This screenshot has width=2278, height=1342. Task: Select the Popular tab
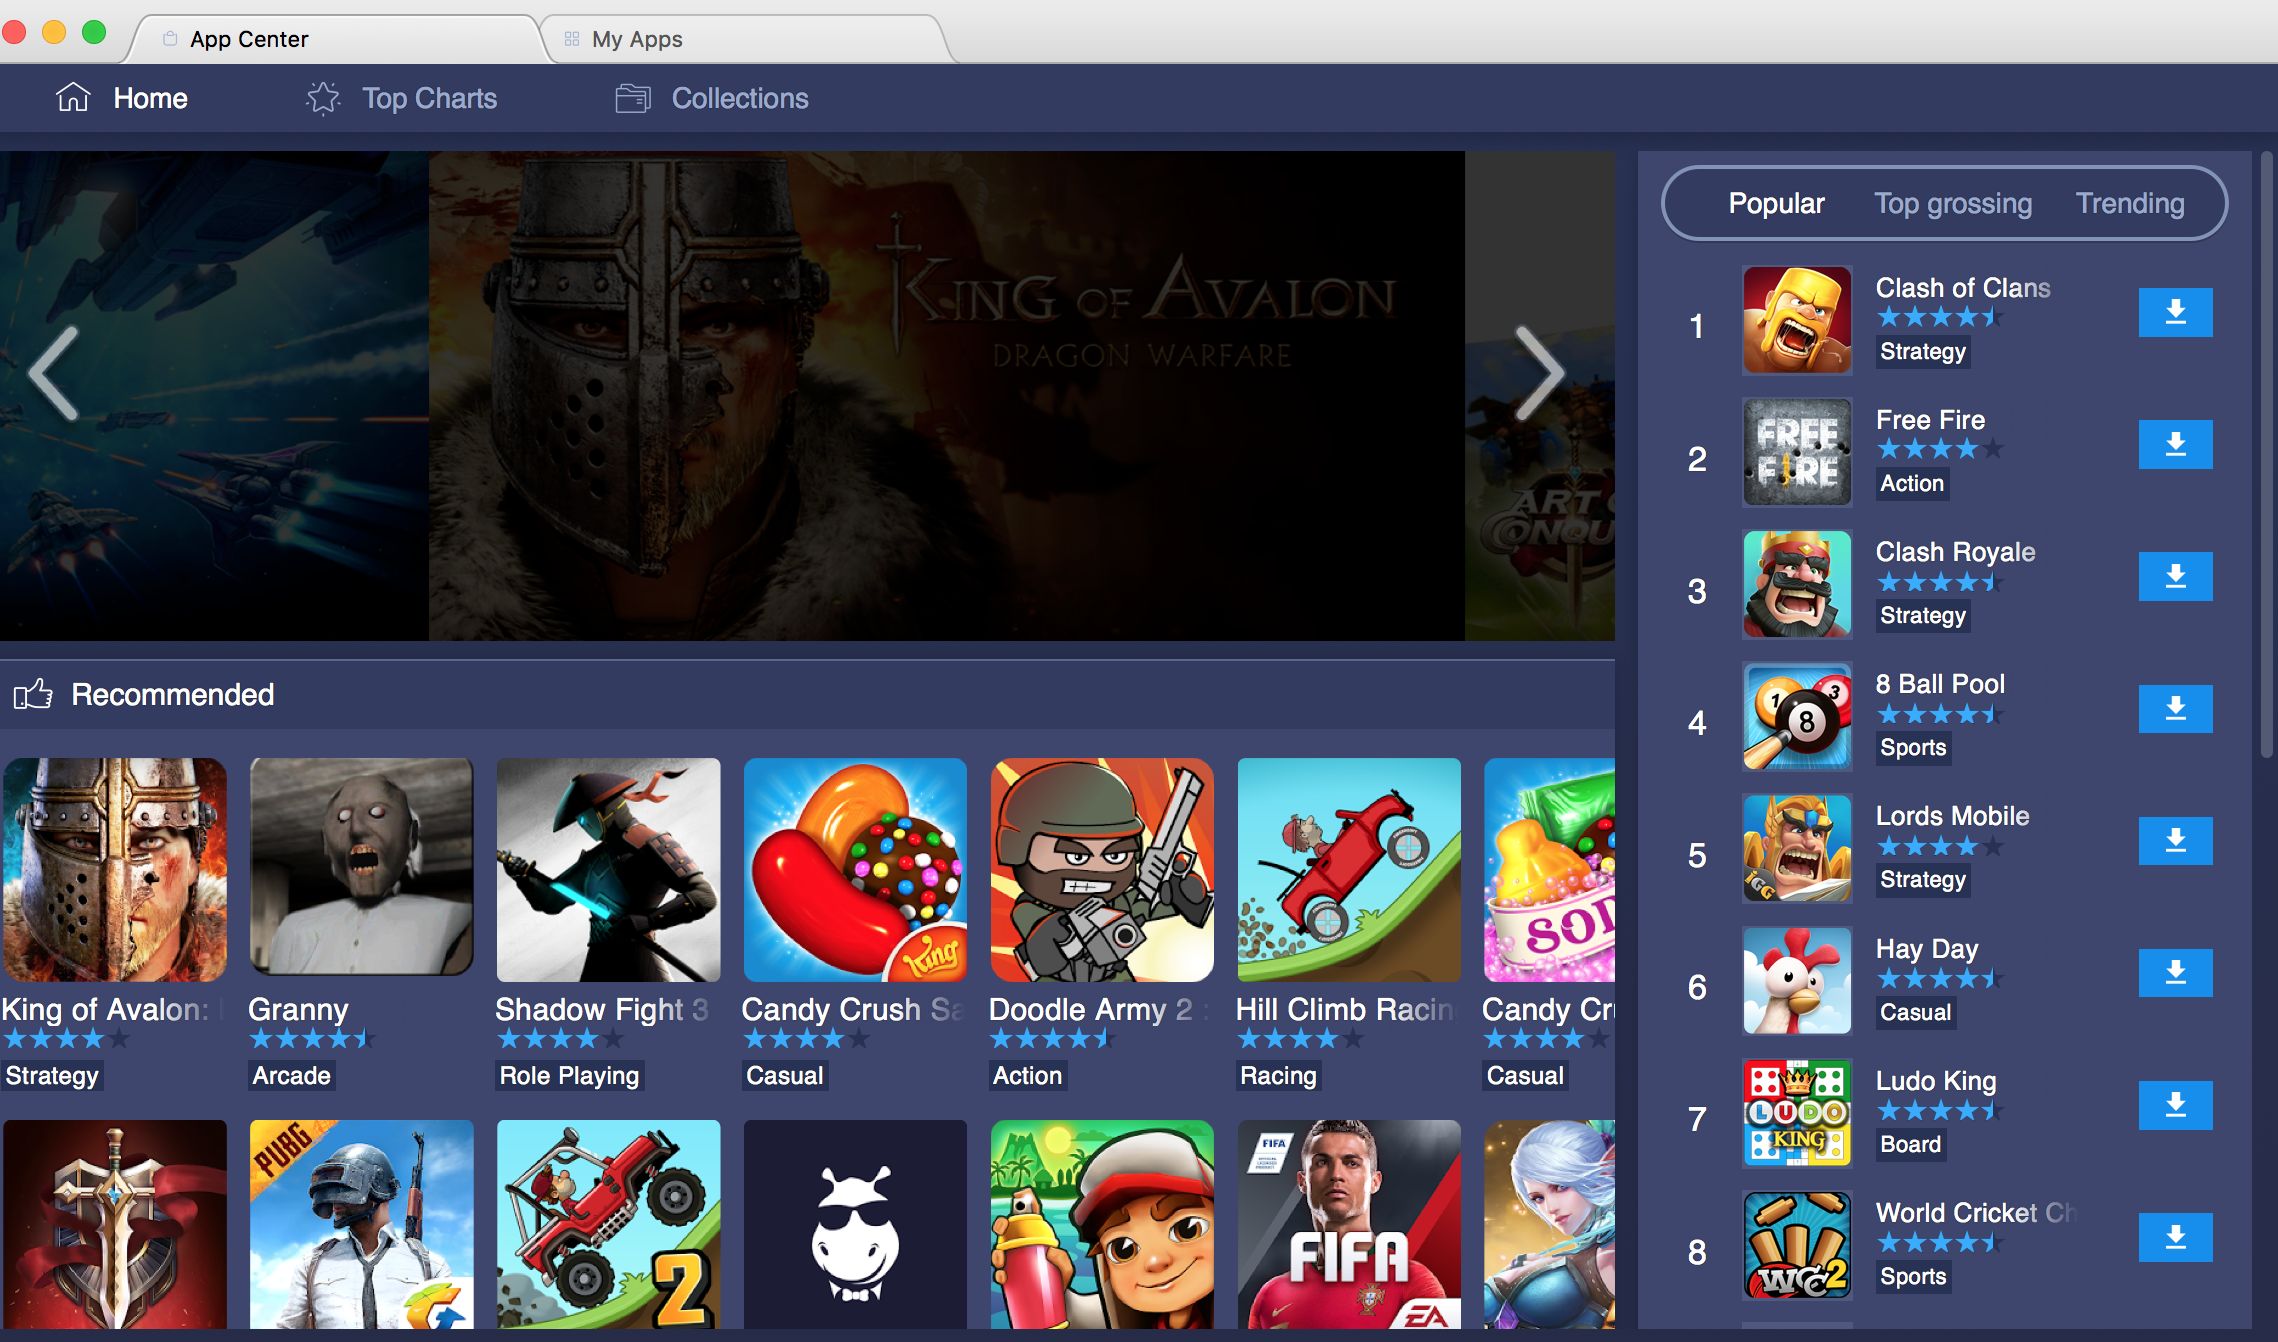[x=1778, y=203]
